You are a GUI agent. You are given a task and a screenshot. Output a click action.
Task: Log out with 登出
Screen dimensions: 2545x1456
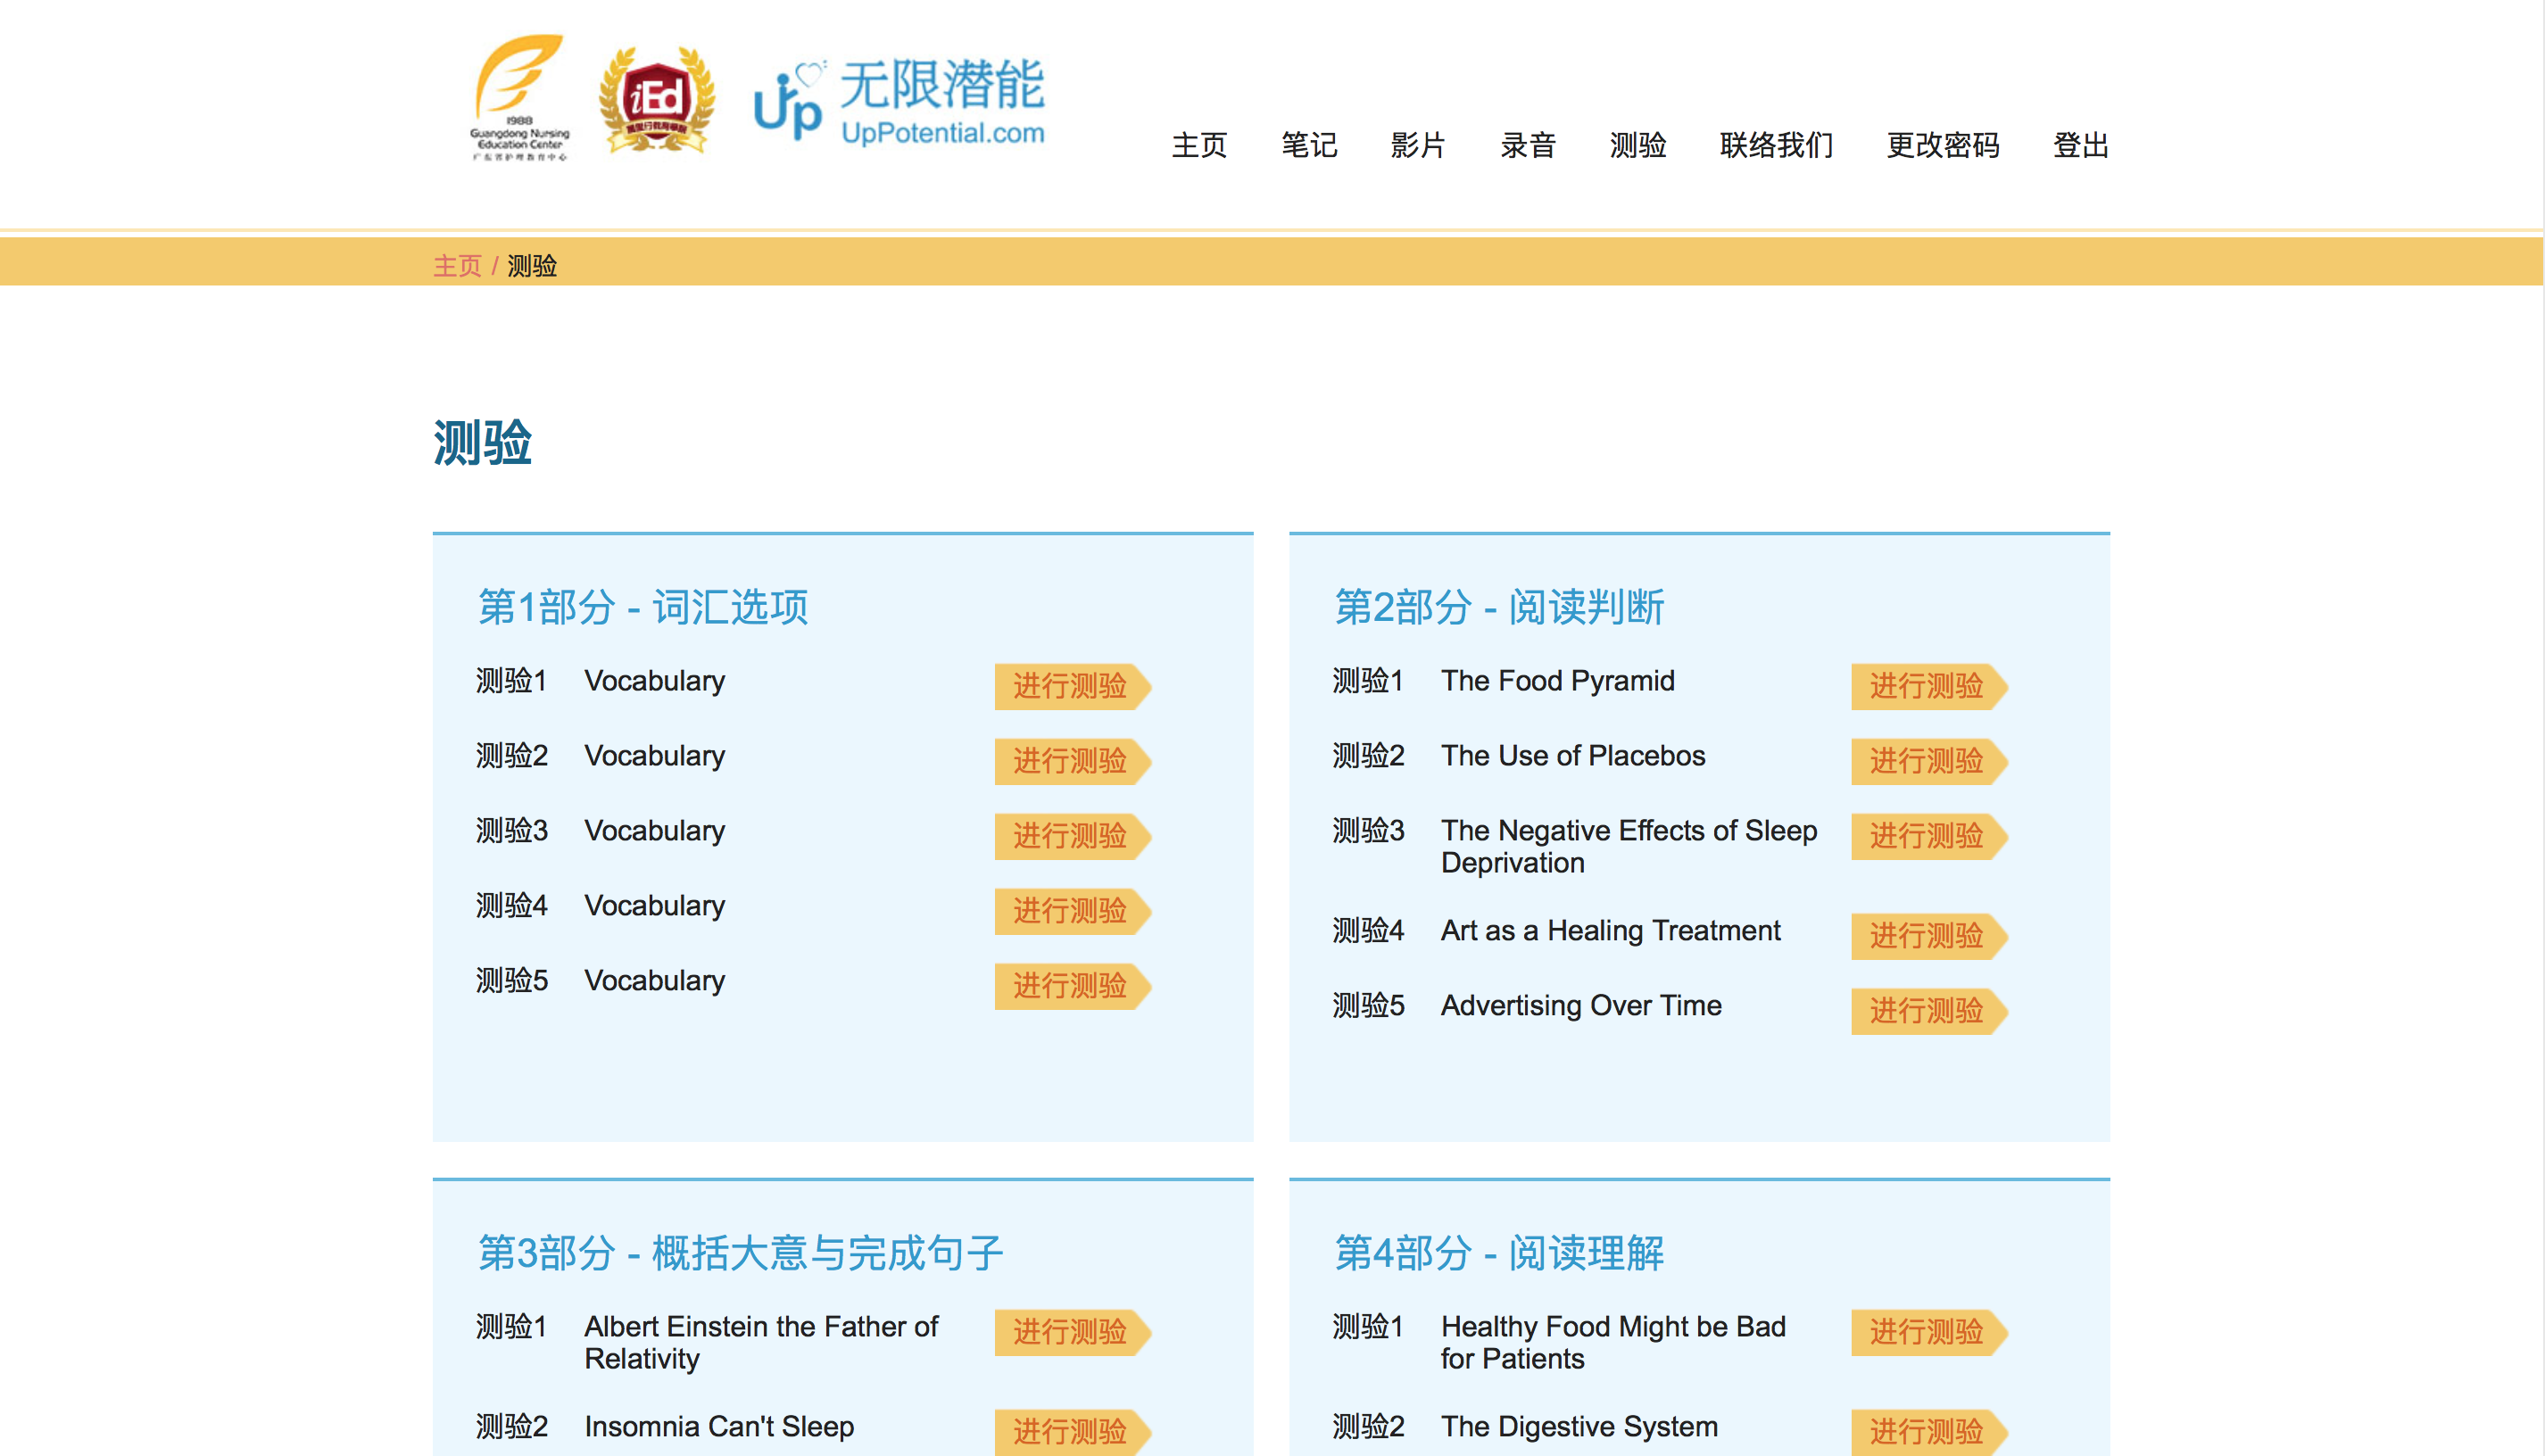coord(2080,146)
